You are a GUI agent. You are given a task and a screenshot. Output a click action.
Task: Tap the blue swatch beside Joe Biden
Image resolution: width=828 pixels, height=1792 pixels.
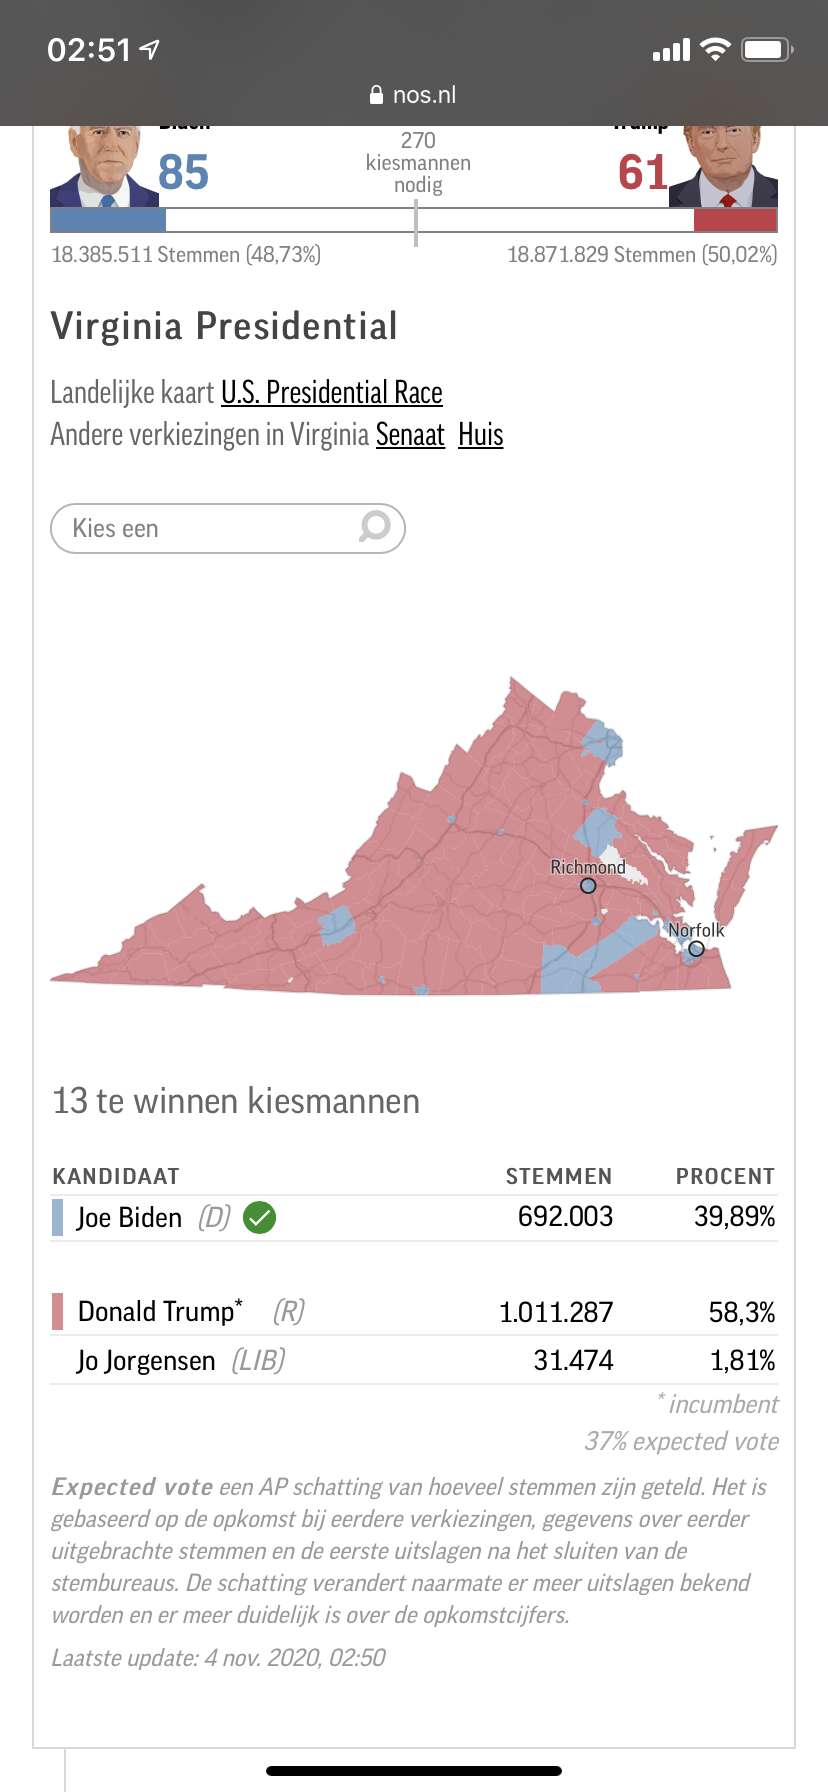[57, 1217]
